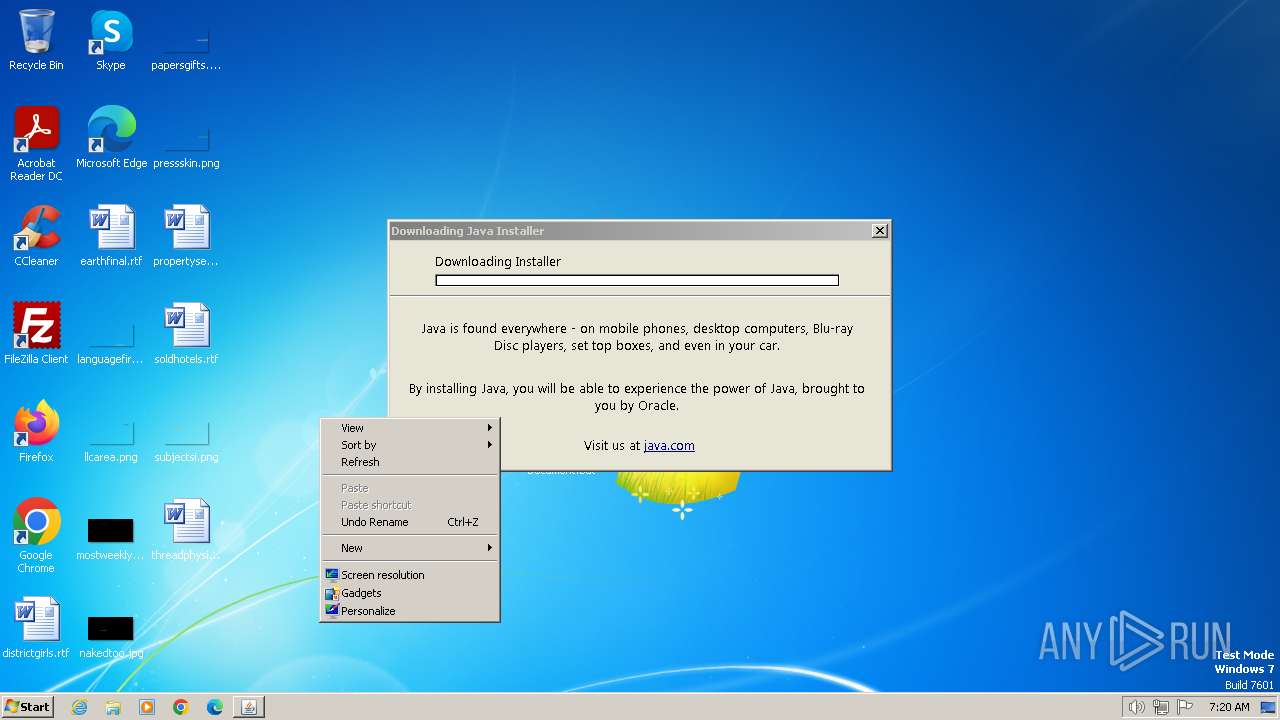The height and width of the screenshot is (720, 1280).
Task: Expand the New submenu
Action: coord(409,548)
